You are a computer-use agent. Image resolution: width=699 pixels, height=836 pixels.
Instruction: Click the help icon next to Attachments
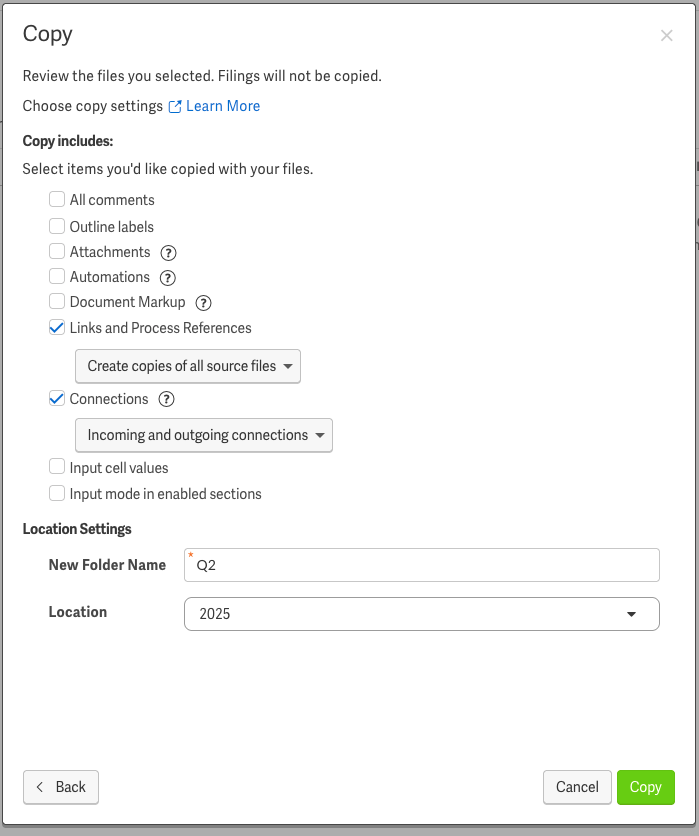168,253
